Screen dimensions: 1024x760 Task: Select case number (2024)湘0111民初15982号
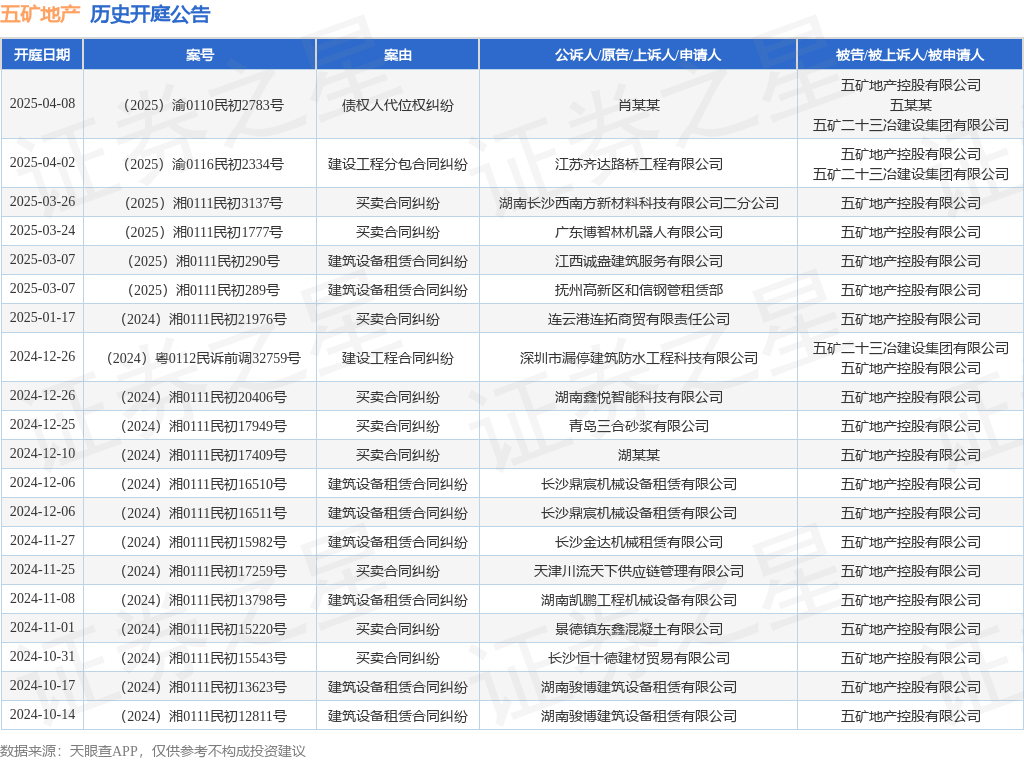pyautogui.click(x=204, y=542)
